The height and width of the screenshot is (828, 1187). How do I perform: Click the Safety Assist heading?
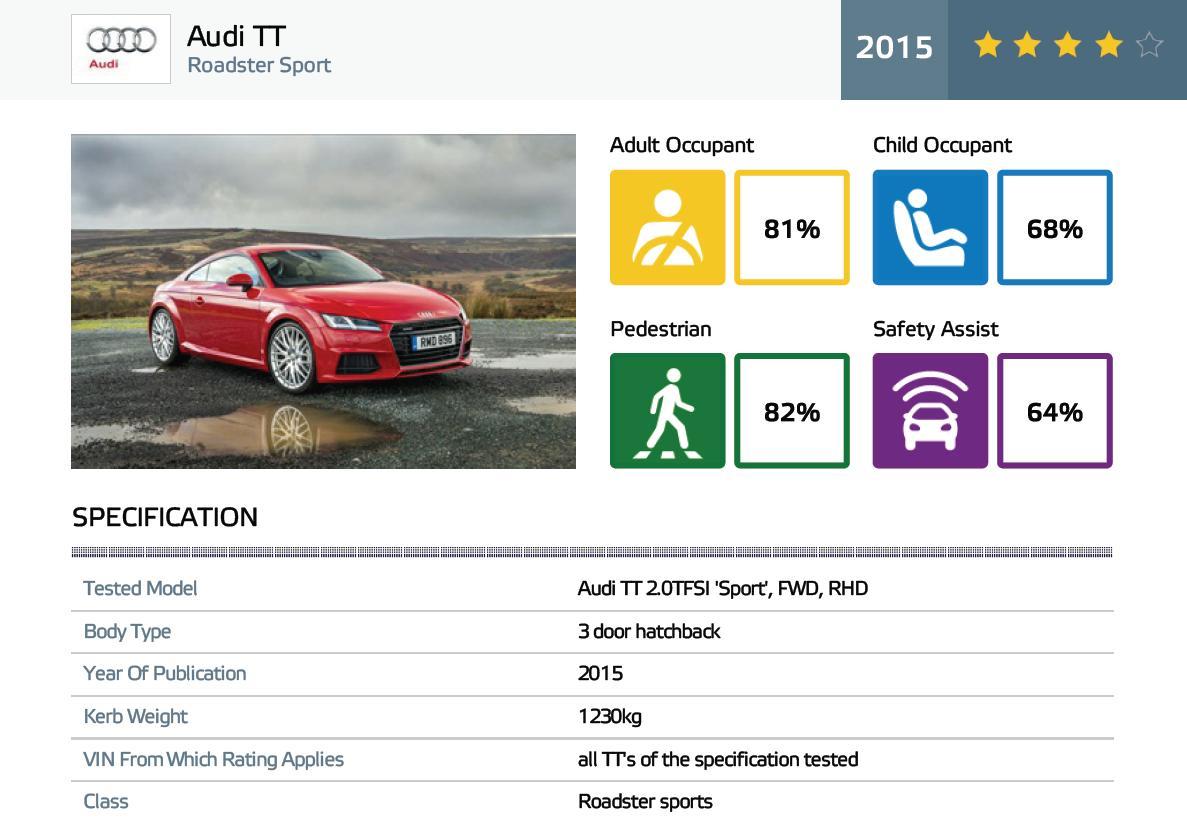(x=936, y=329)
